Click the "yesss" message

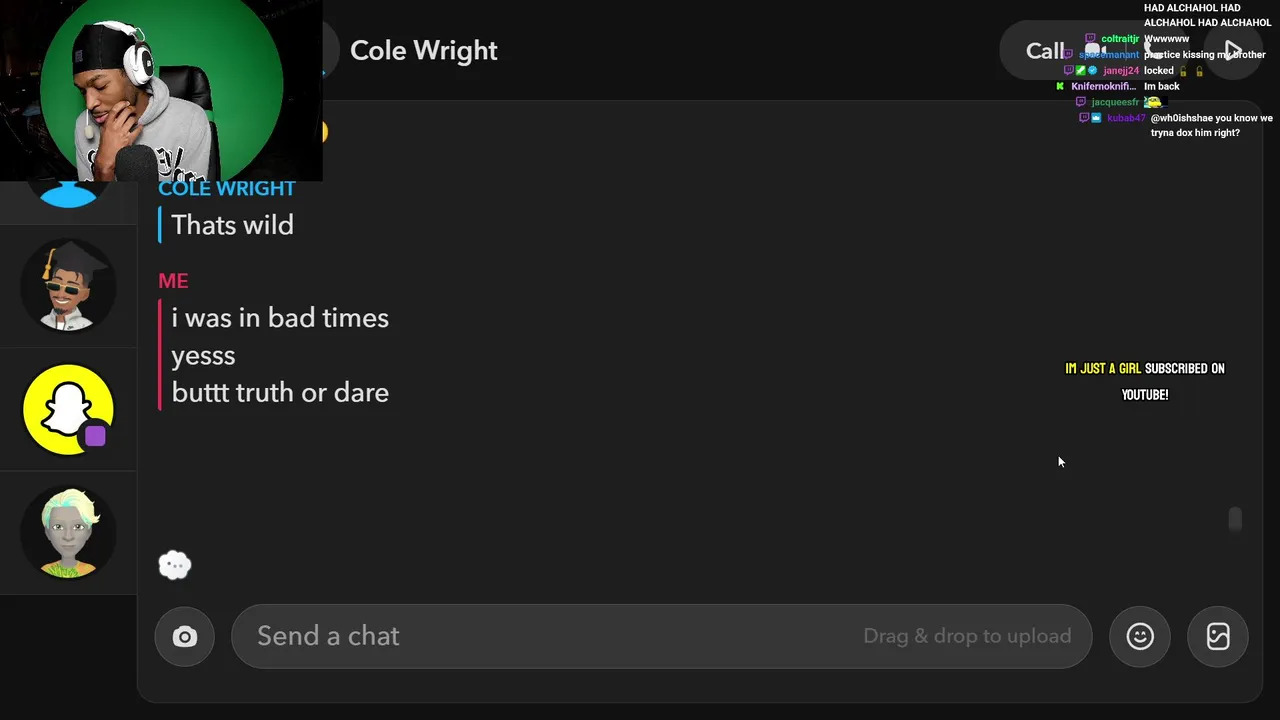point(203,355)
